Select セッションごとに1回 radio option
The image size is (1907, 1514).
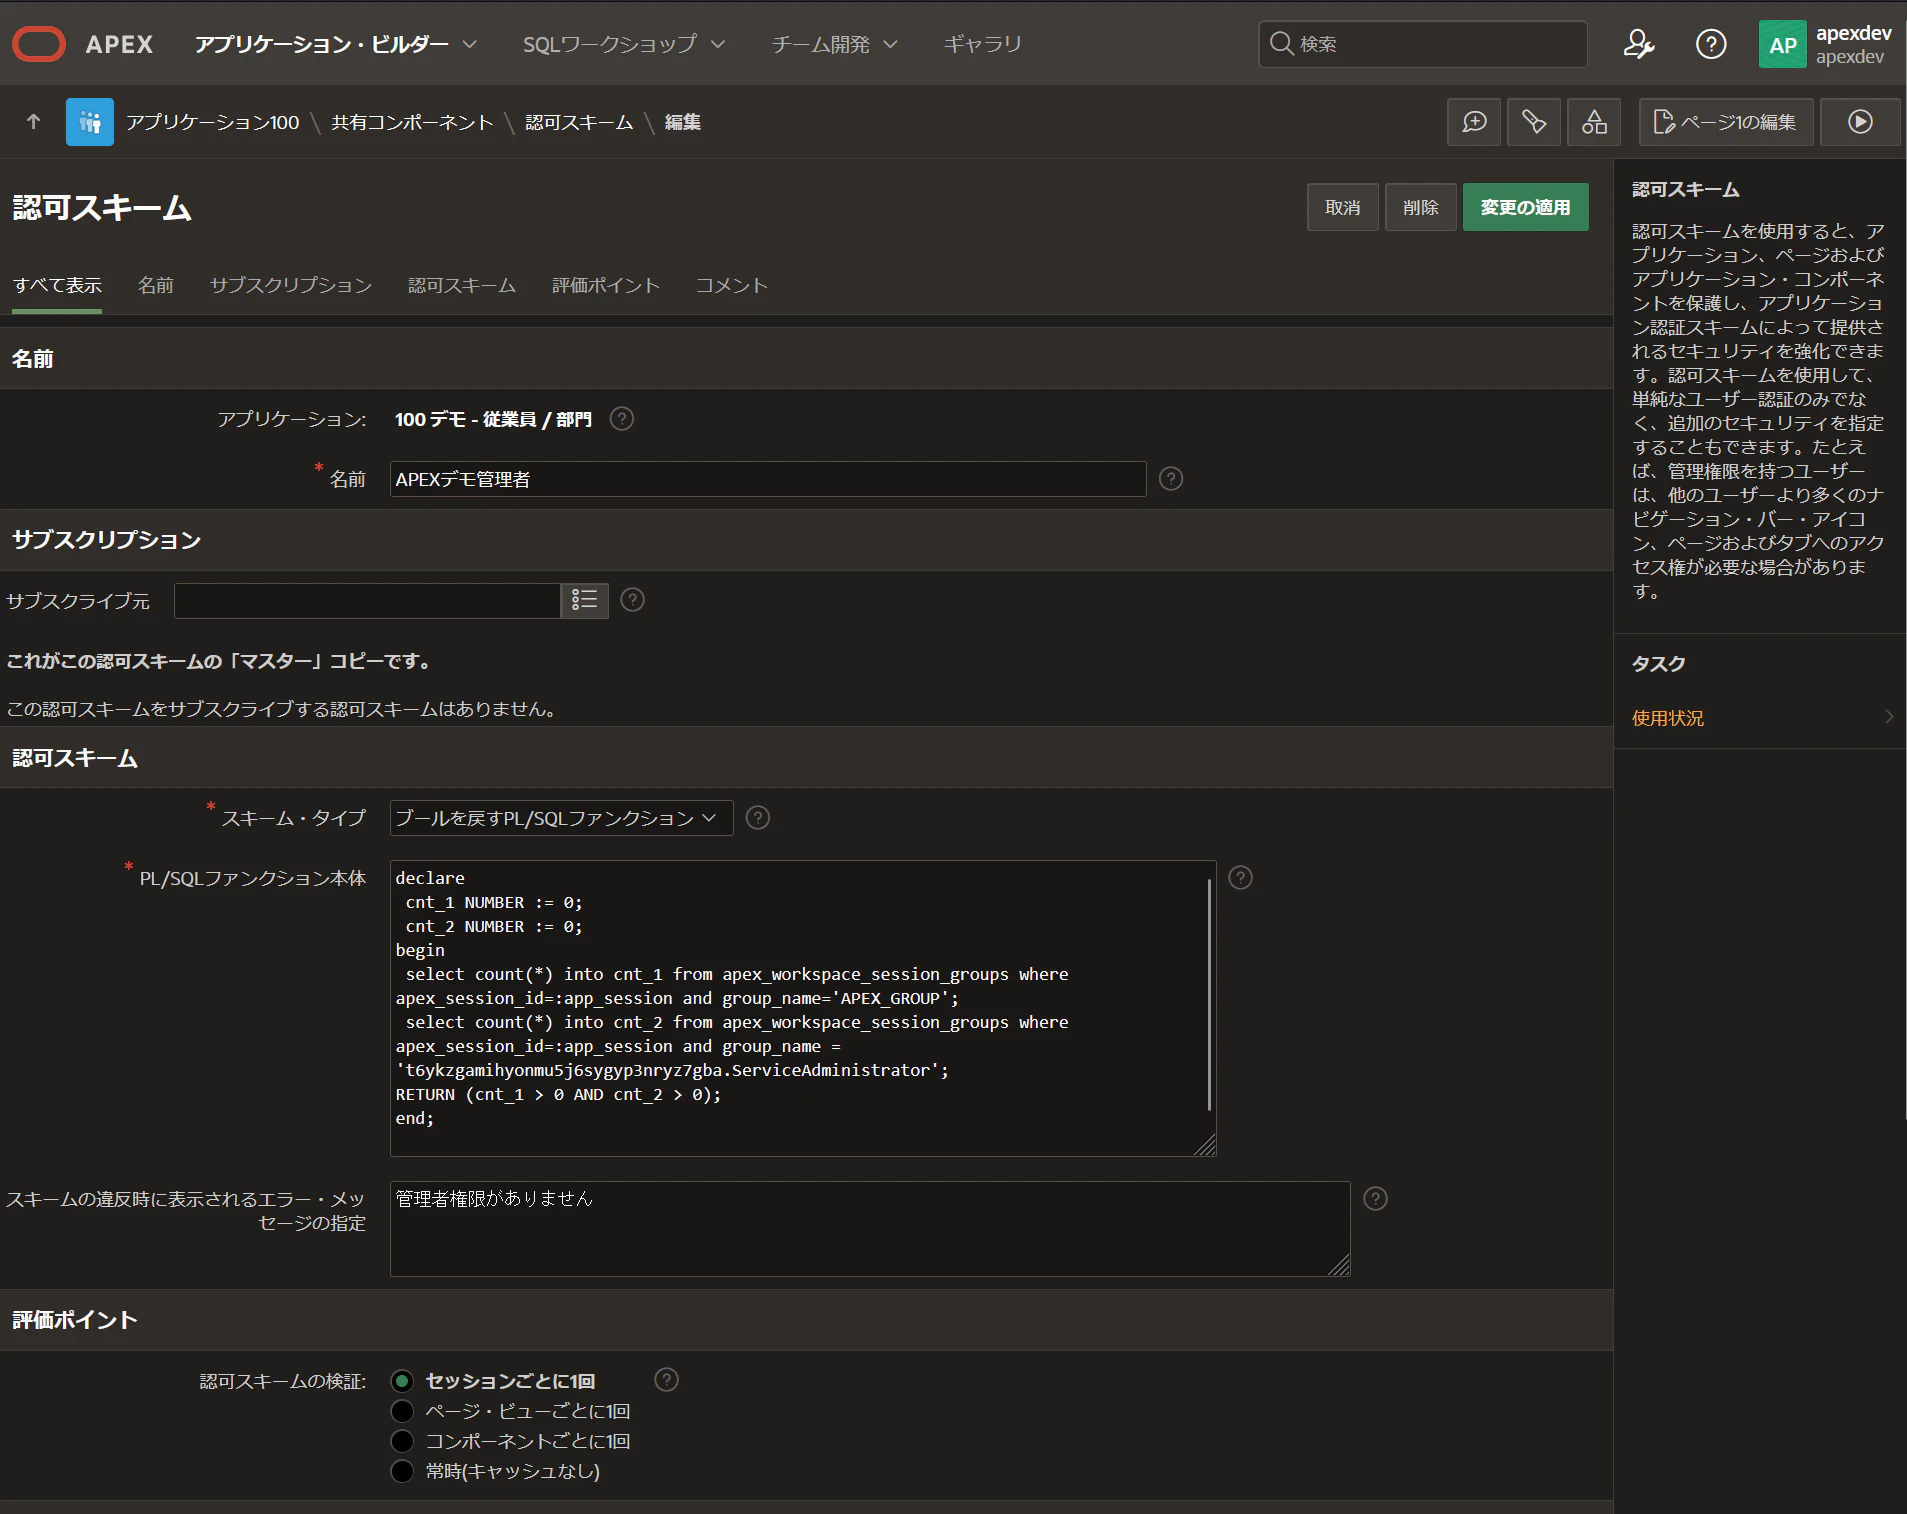(402, 1381)
